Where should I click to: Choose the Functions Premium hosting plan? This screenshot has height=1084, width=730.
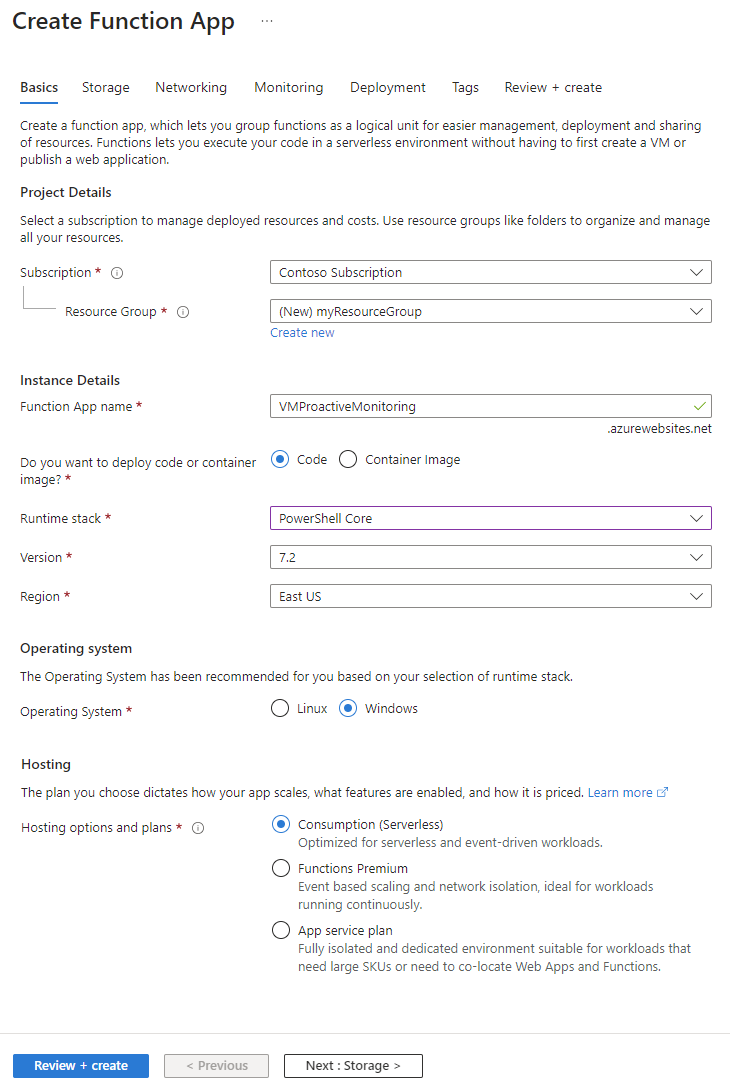point(281,867)
